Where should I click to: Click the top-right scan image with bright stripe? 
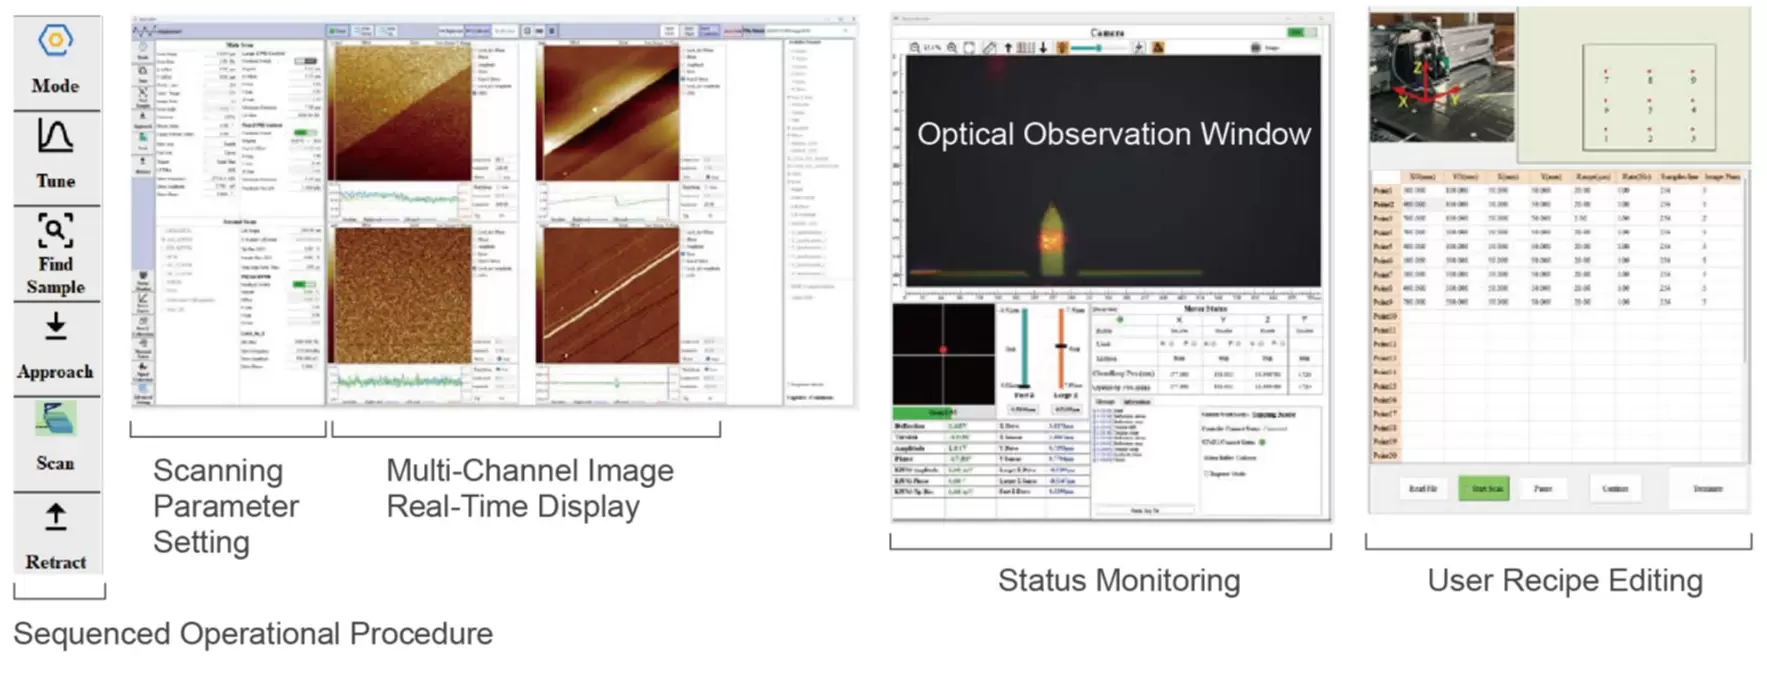point(607,113)
